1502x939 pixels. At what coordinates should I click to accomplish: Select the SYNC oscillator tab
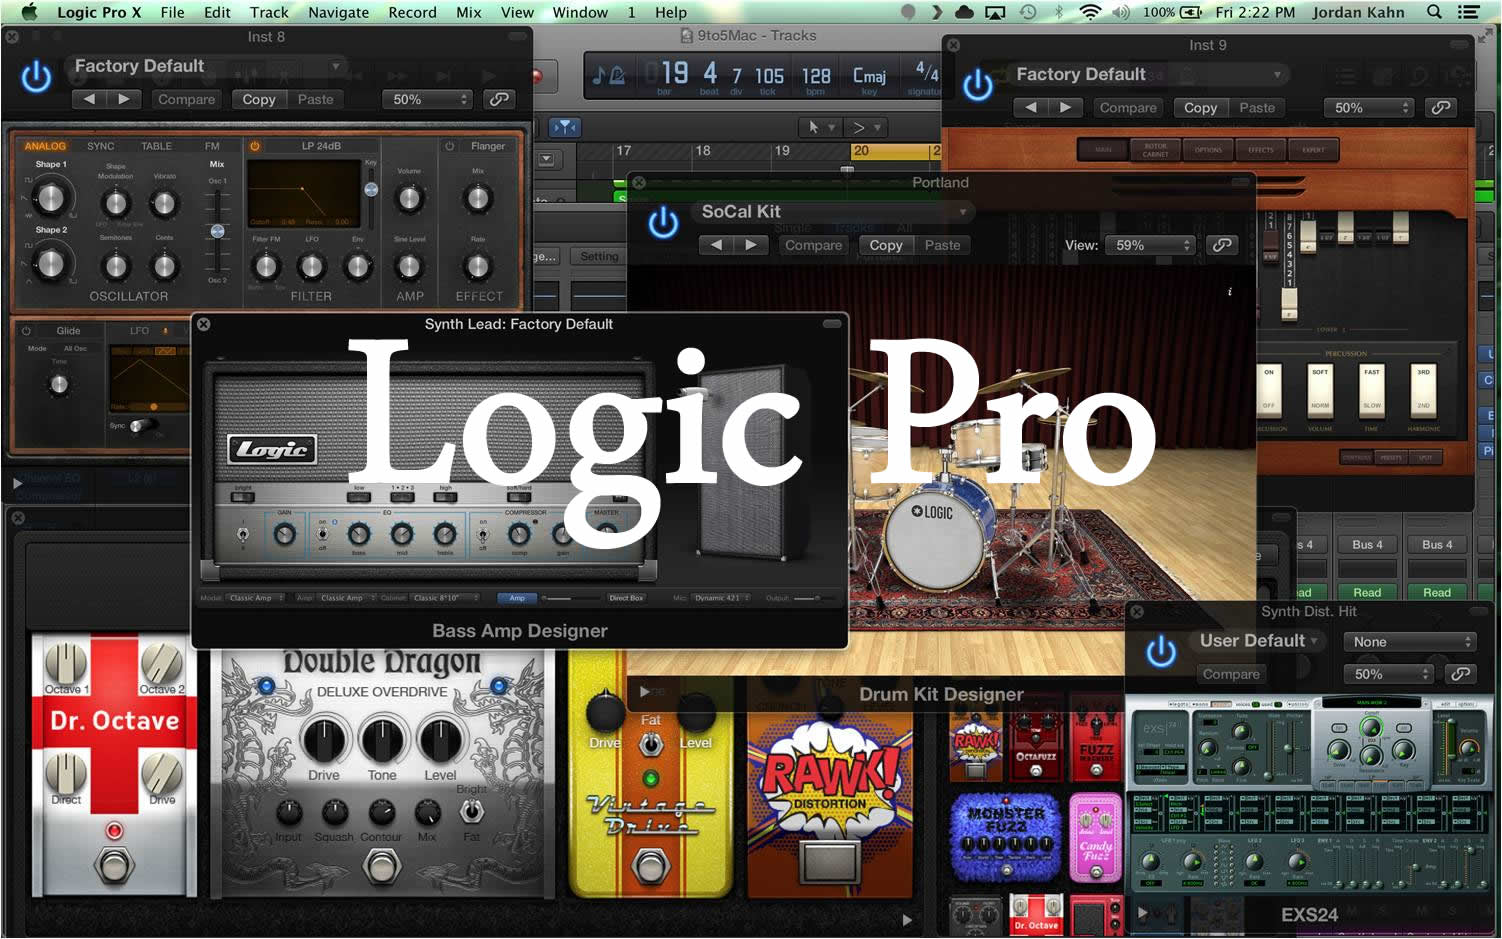100,146
